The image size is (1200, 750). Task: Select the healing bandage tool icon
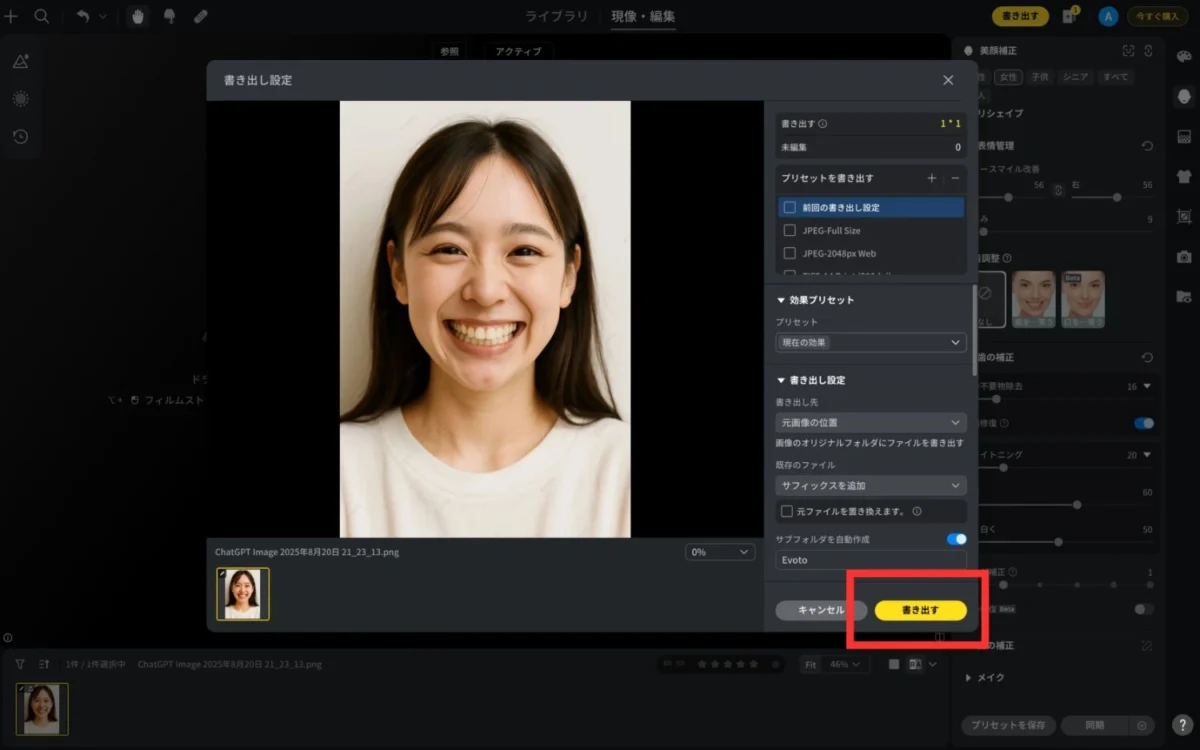pos(201,16)
